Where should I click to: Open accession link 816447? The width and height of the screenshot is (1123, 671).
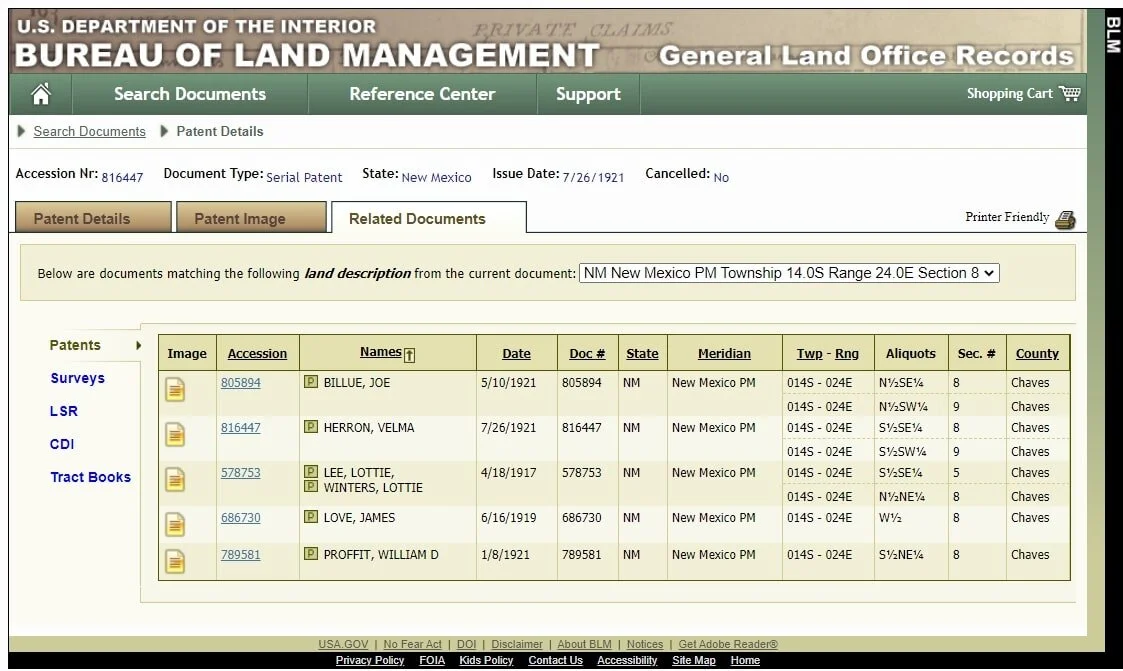[241, 428]
